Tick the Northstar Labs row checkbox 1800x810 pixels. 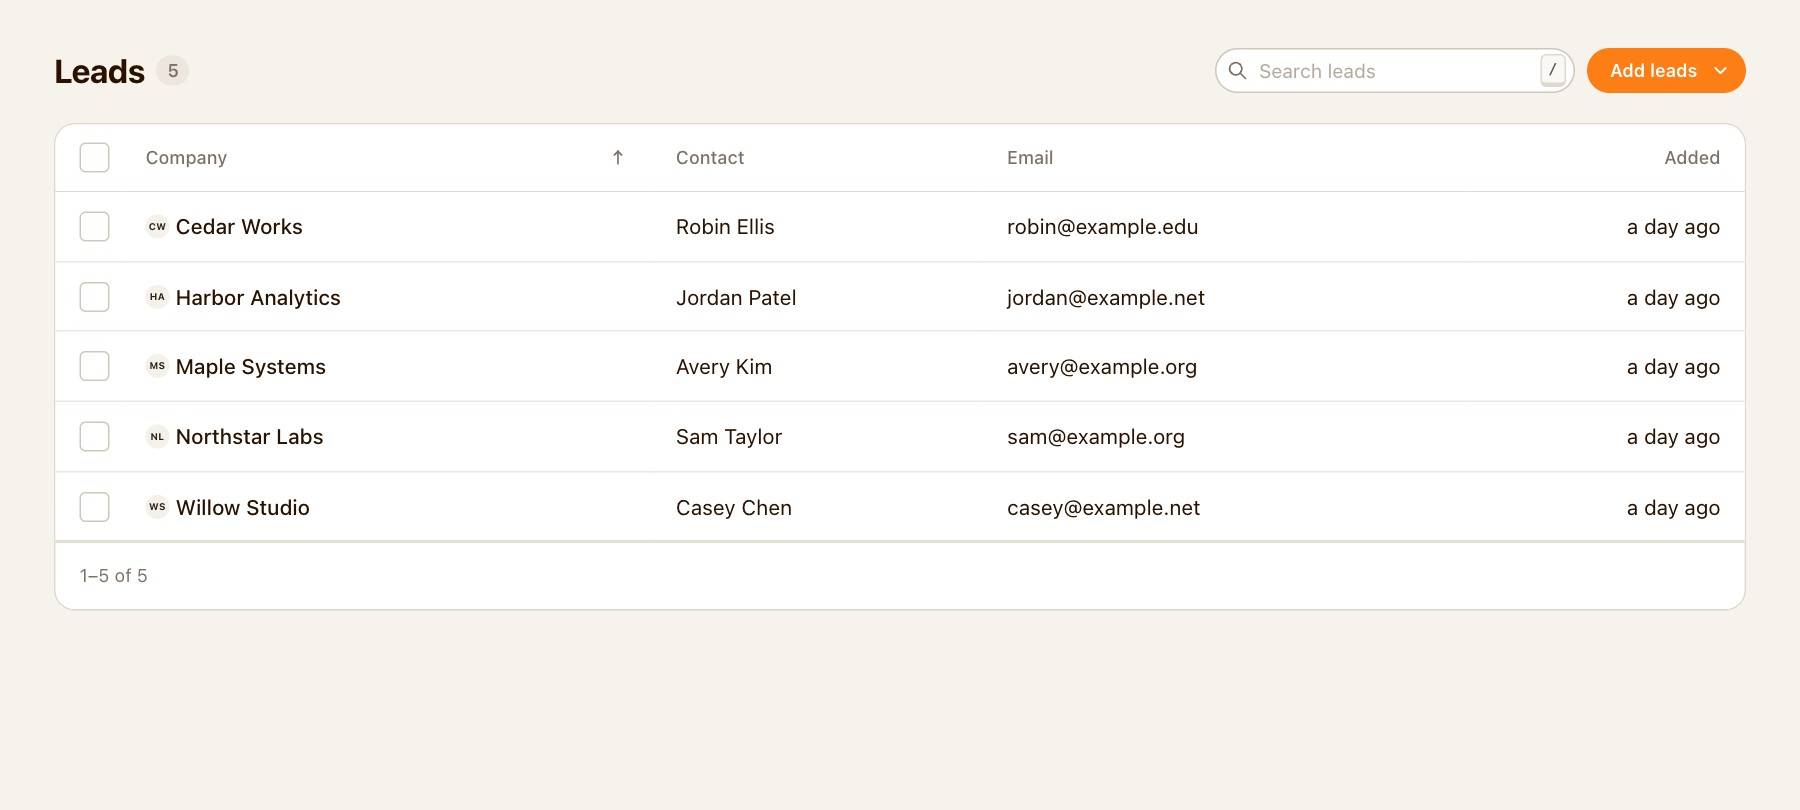95,437
